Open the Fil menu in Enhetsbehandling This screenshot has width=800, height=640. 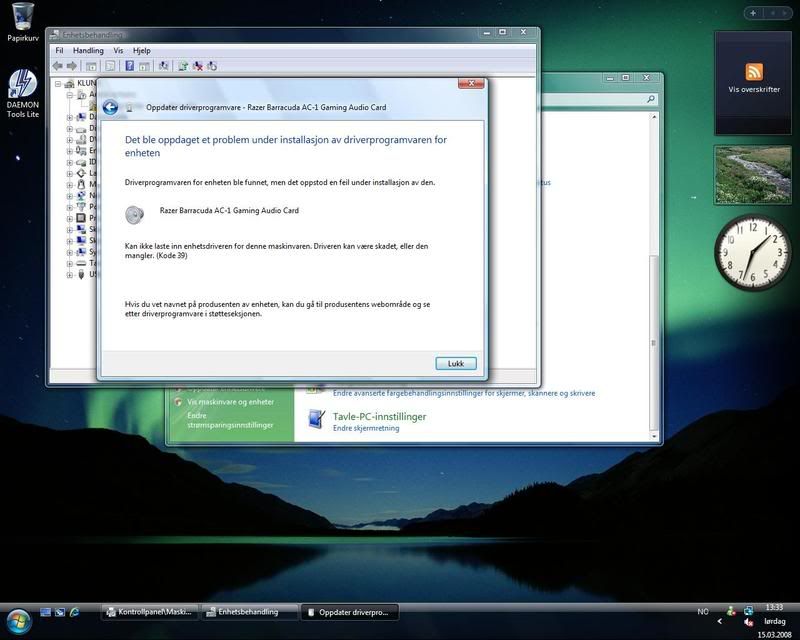click(59, 51)
